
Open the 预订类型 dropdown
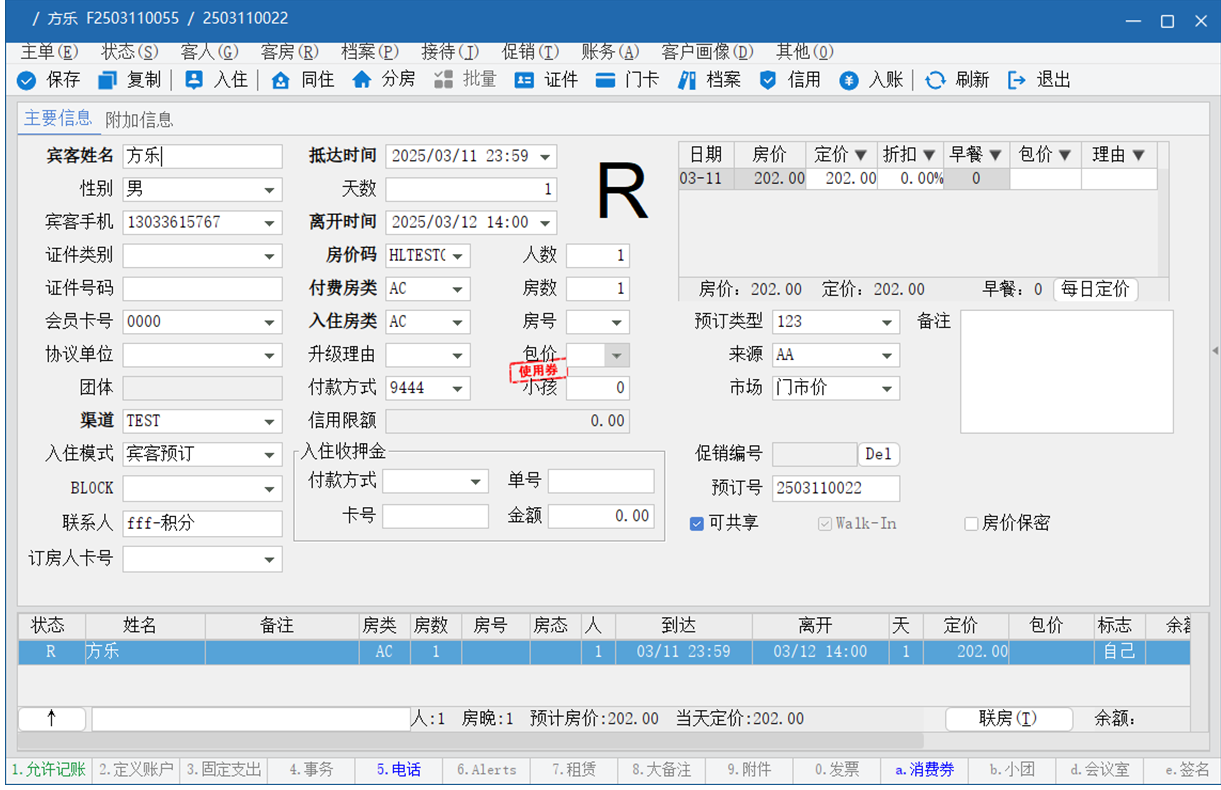(x=887, y=322)
